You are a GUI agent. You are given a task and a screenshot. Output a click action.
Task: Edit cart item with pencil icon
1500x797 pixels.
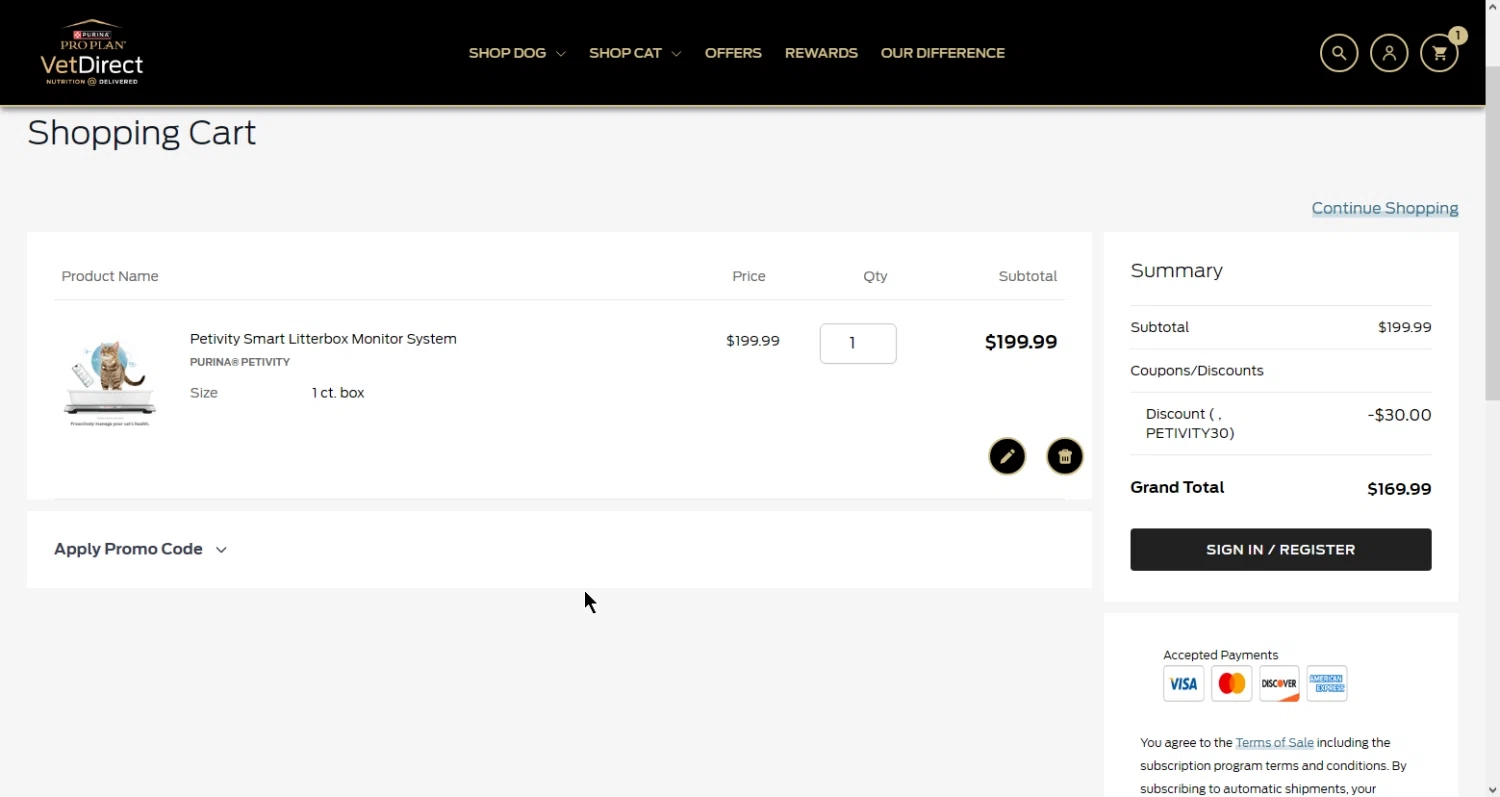point(1007,456)
